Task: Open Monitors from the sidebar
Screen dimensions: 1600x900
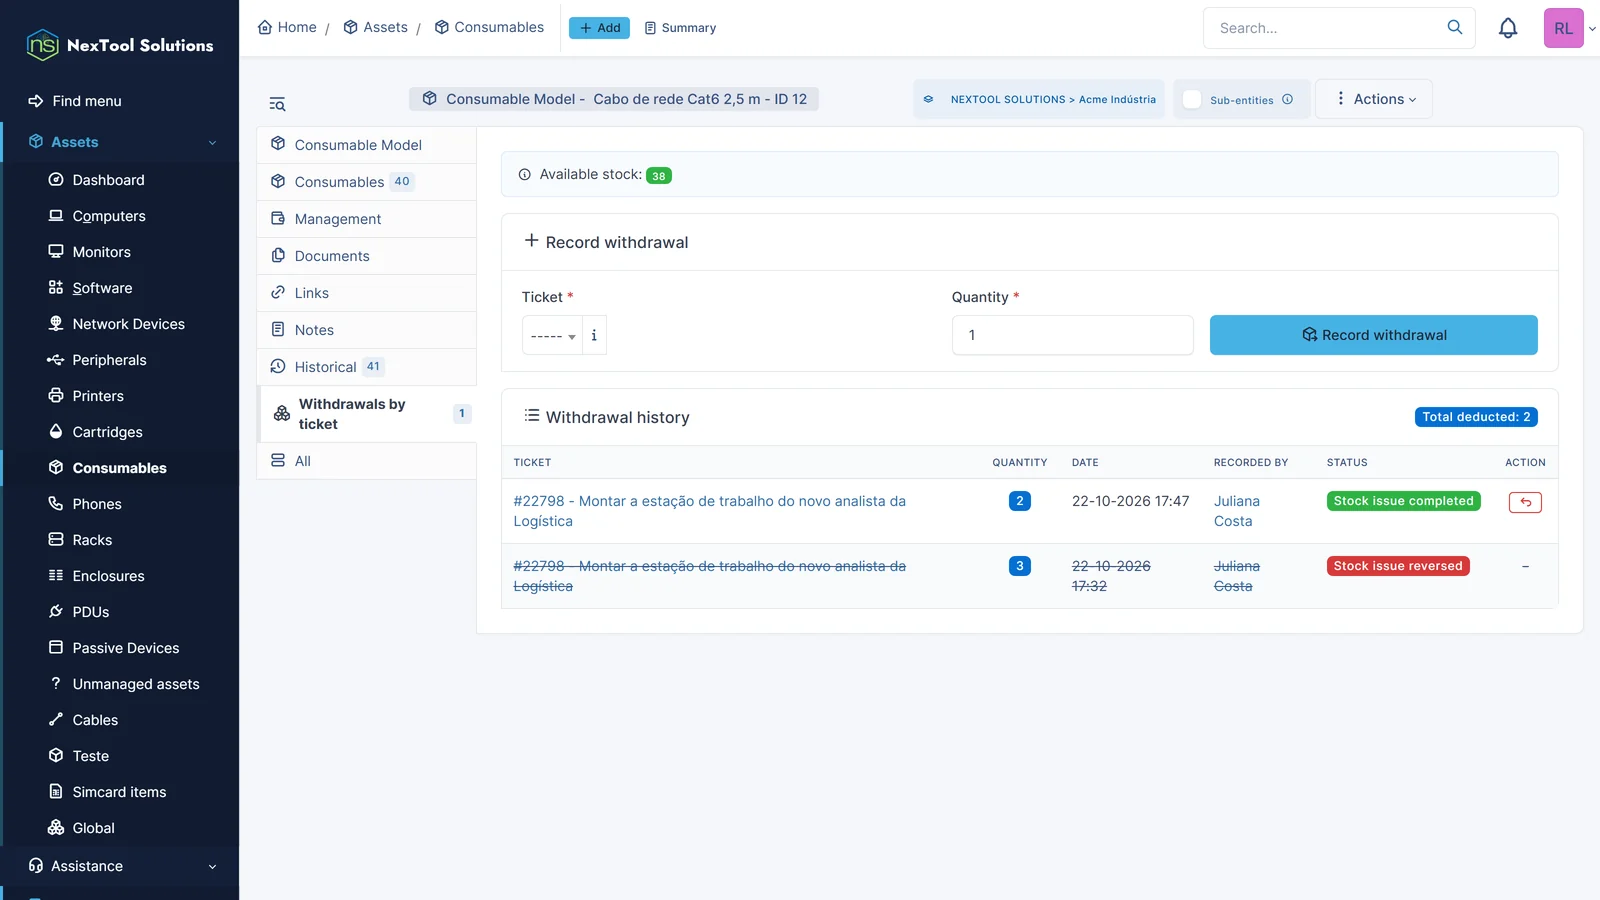Action: [x=101, y=252]
